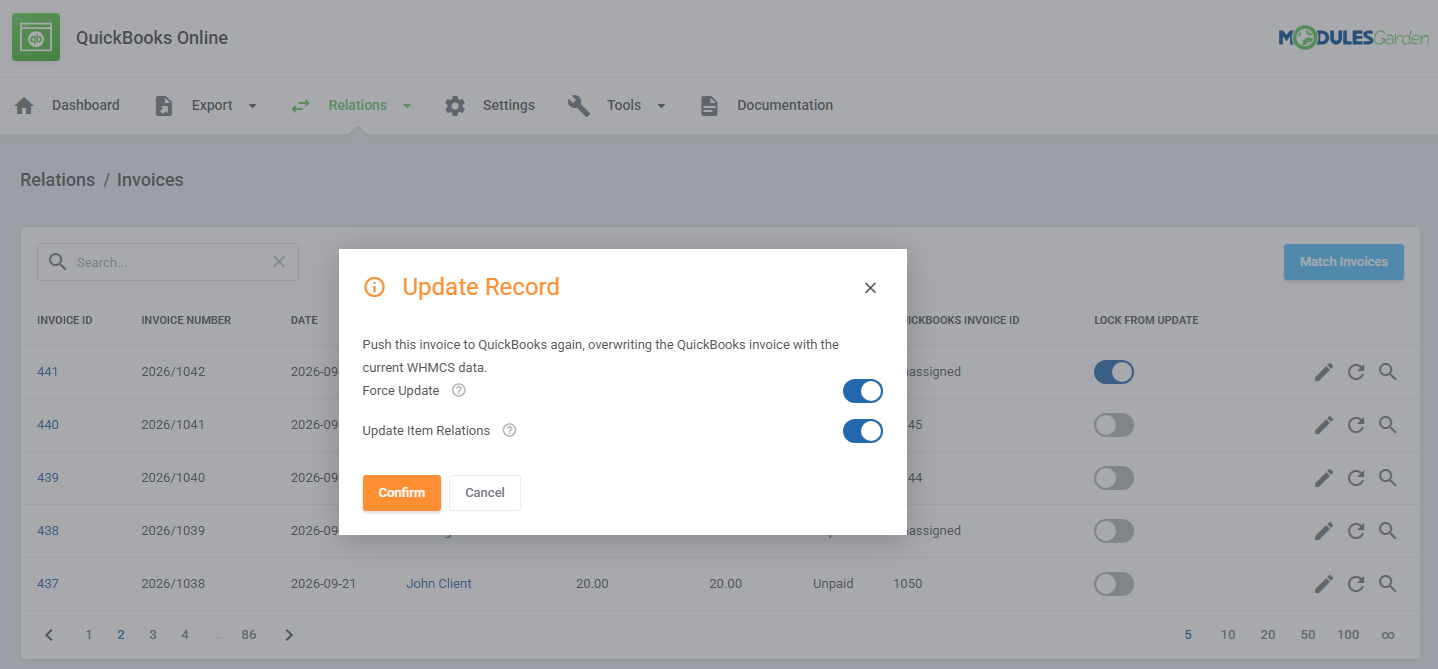Click the Tools wrench icon

coord(579,105)
